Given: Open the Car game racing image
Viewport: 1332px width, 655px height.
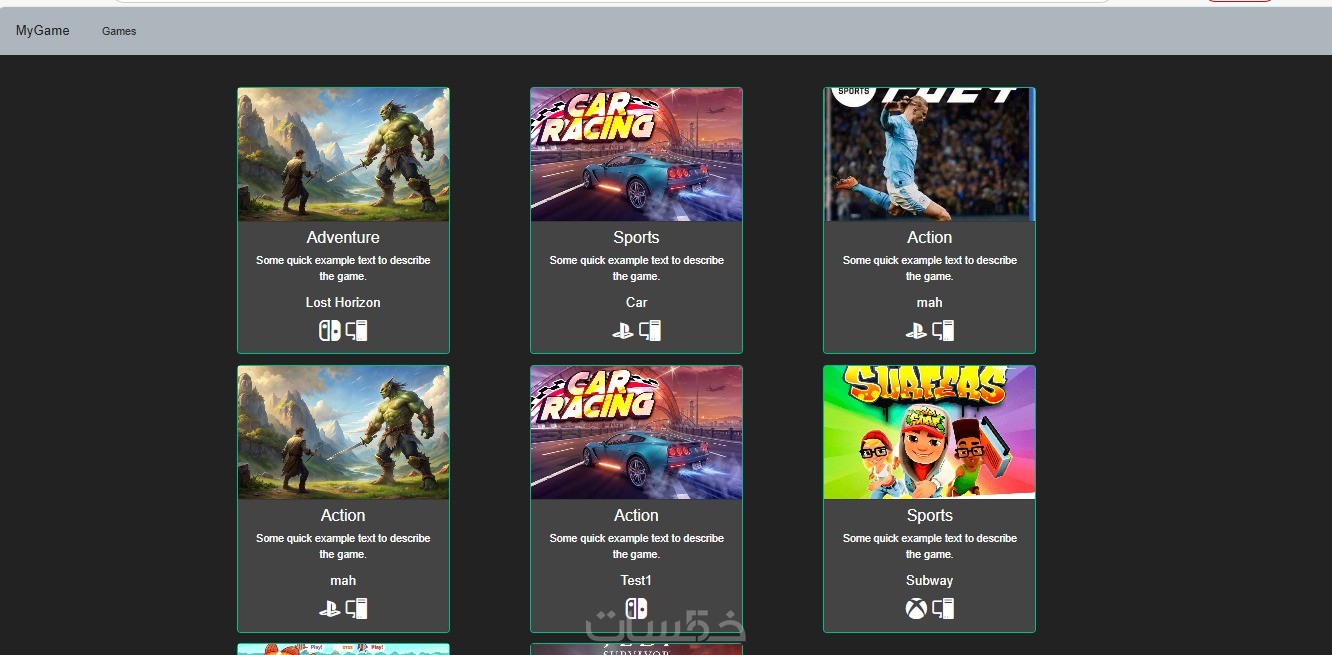Looking at the screenshot, I should tap(636, 154).
